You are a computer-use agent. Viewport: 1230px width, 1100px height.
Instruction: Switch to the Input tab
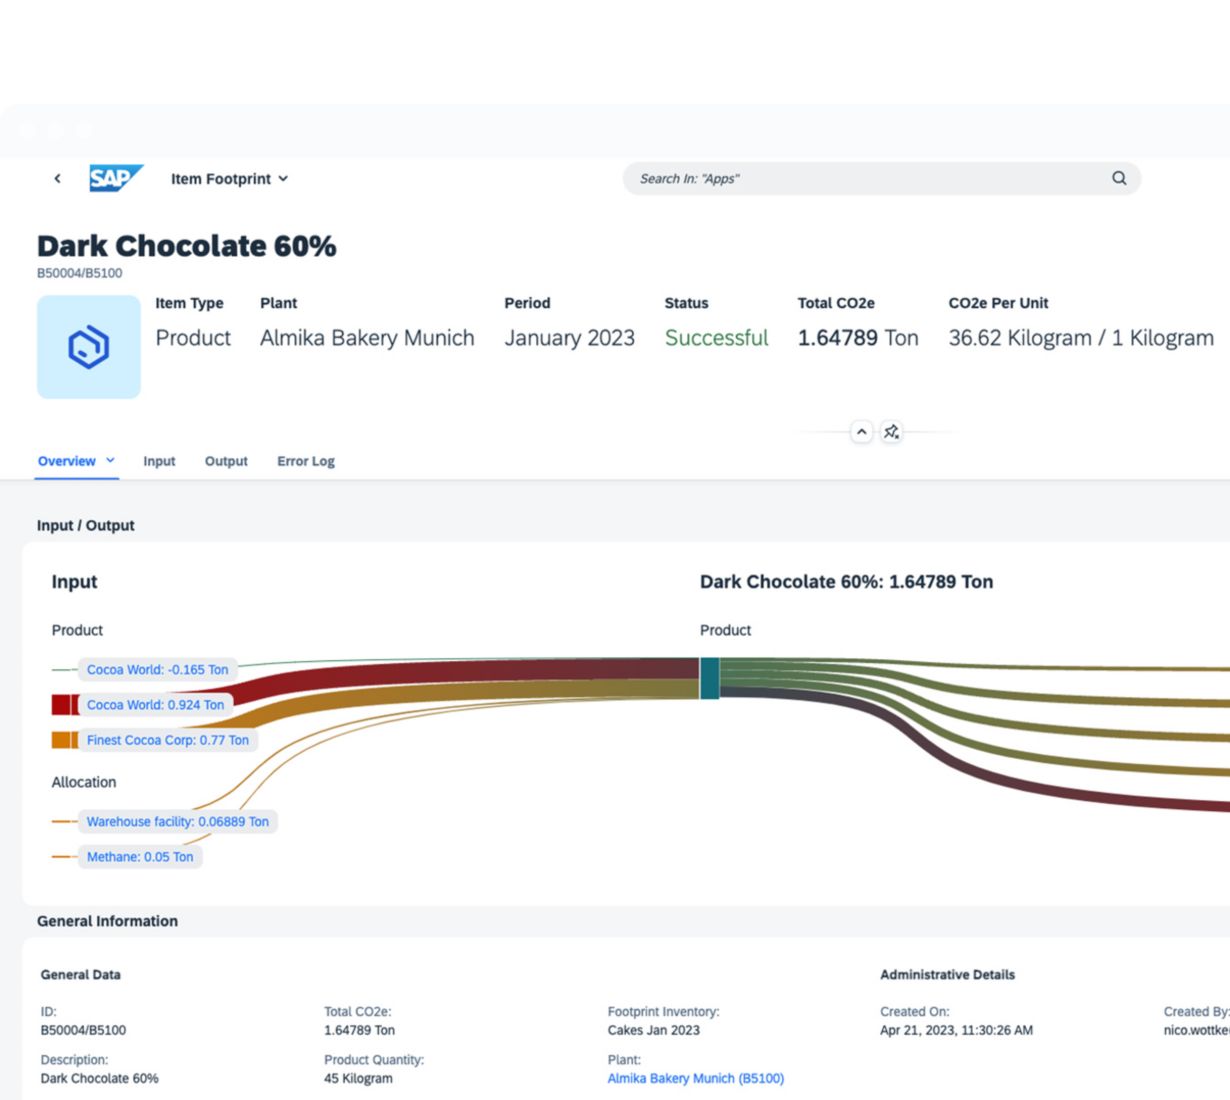[159, 461]
